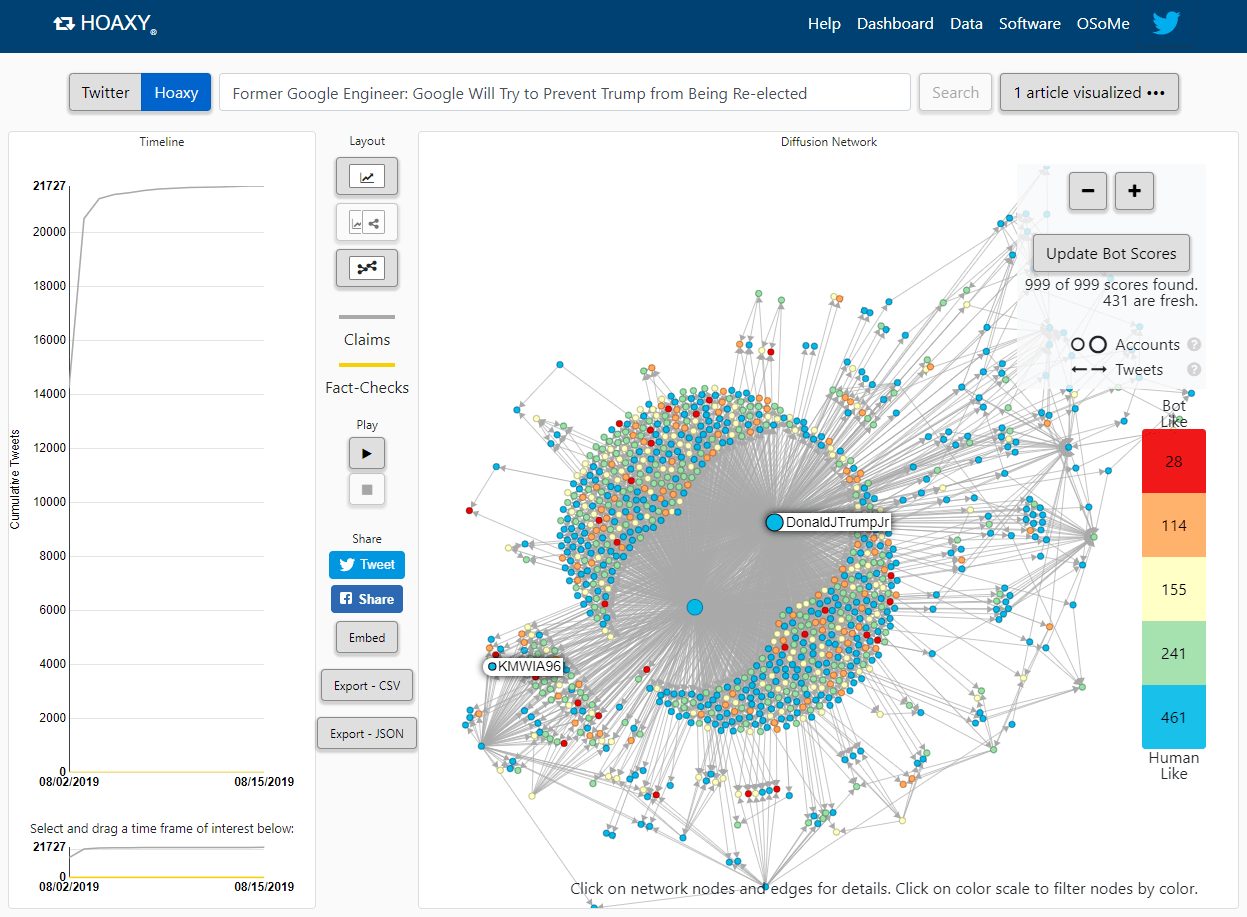Viewport: 1247px width, 917px height.
Task: Select the timeline-only layout icon
Action: tap(367, 177)
